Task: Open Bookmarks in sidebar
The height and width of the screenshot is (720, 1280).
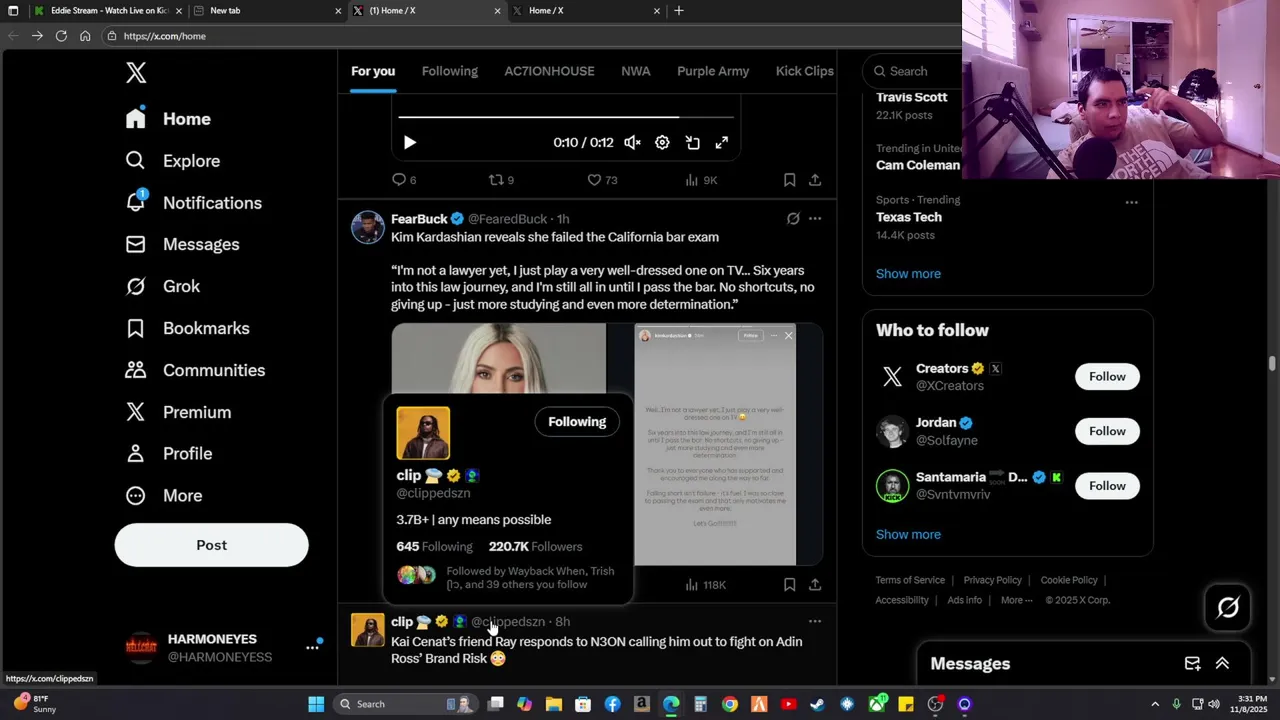Action: point(187,328)
